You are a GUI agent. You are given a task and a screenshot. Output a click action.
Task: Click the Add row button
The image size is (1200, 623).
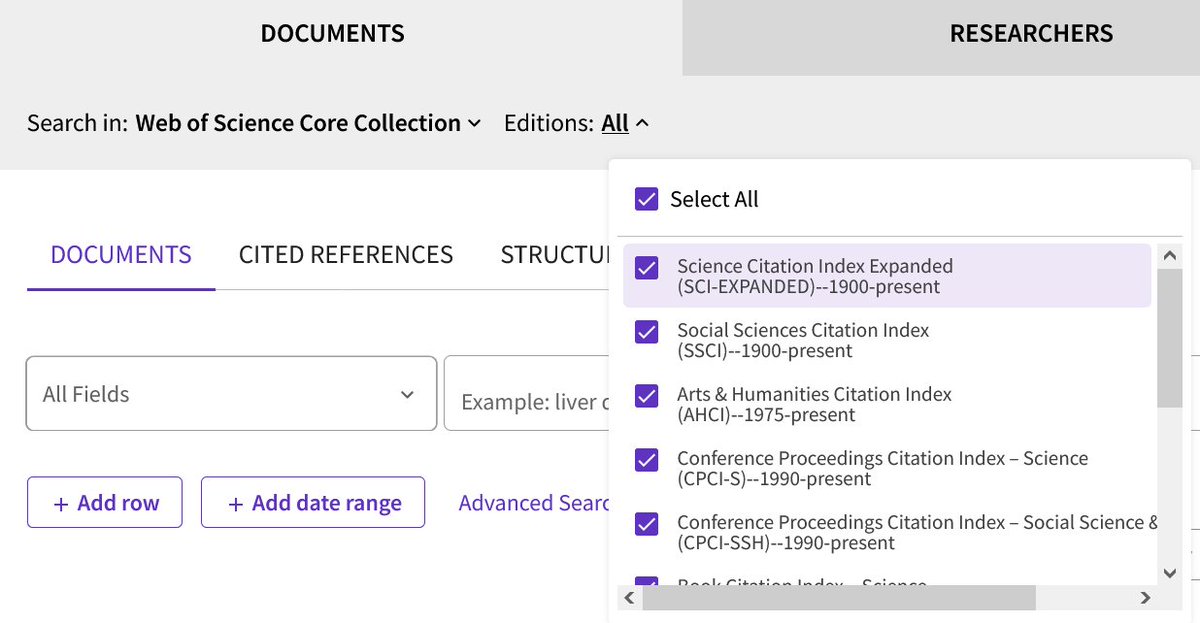pos(105,503)
